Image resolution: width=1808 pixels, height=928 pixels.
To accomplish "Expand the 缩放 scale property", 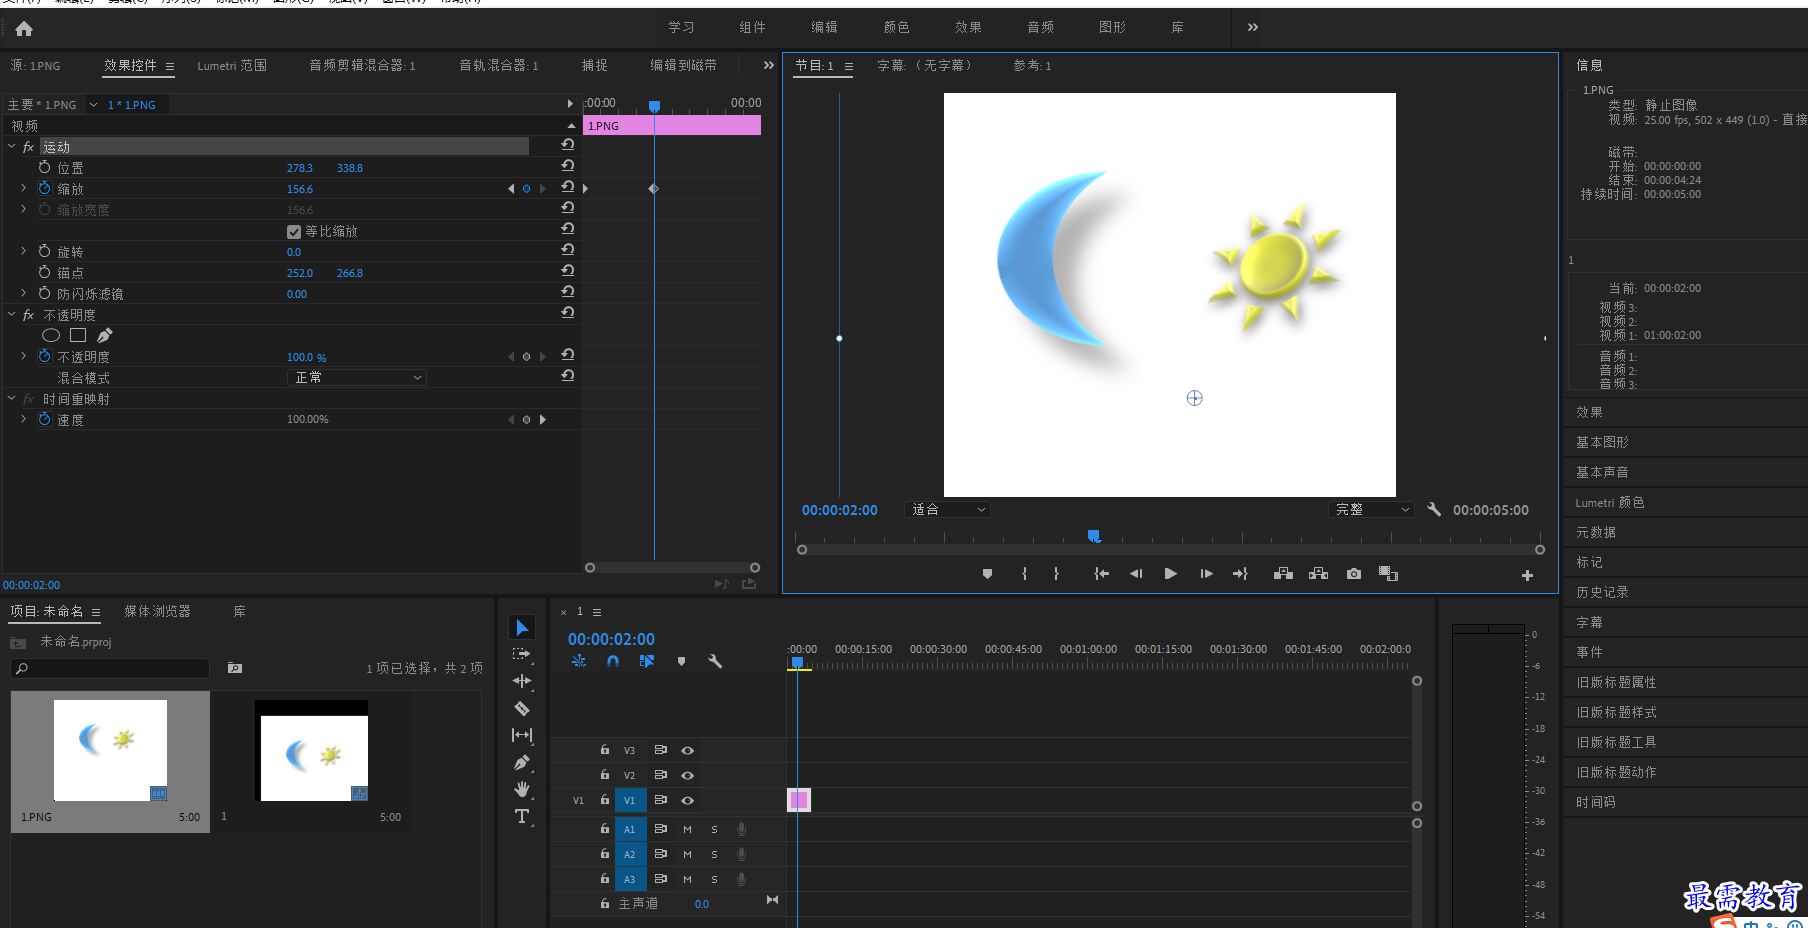I will pos(24,188).
